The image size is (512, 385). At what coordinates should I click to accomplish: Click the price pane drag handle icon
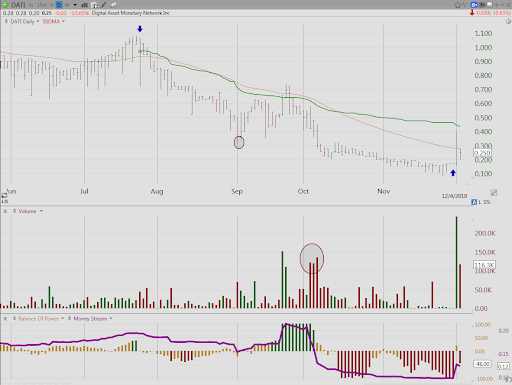6,21
